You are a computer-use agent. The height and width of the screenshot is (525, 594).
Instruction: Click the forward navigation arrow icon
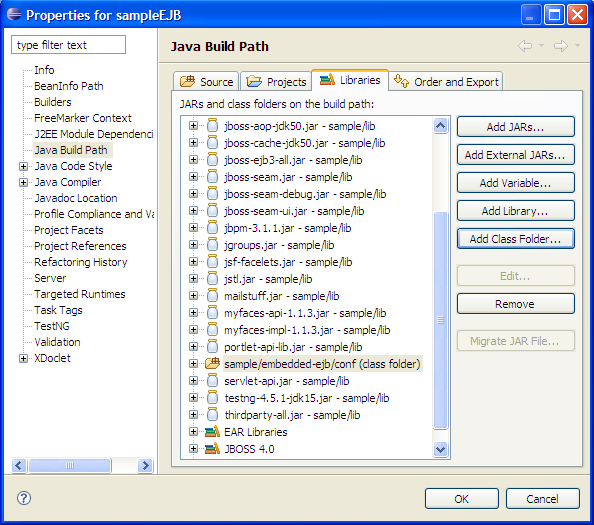561,46
